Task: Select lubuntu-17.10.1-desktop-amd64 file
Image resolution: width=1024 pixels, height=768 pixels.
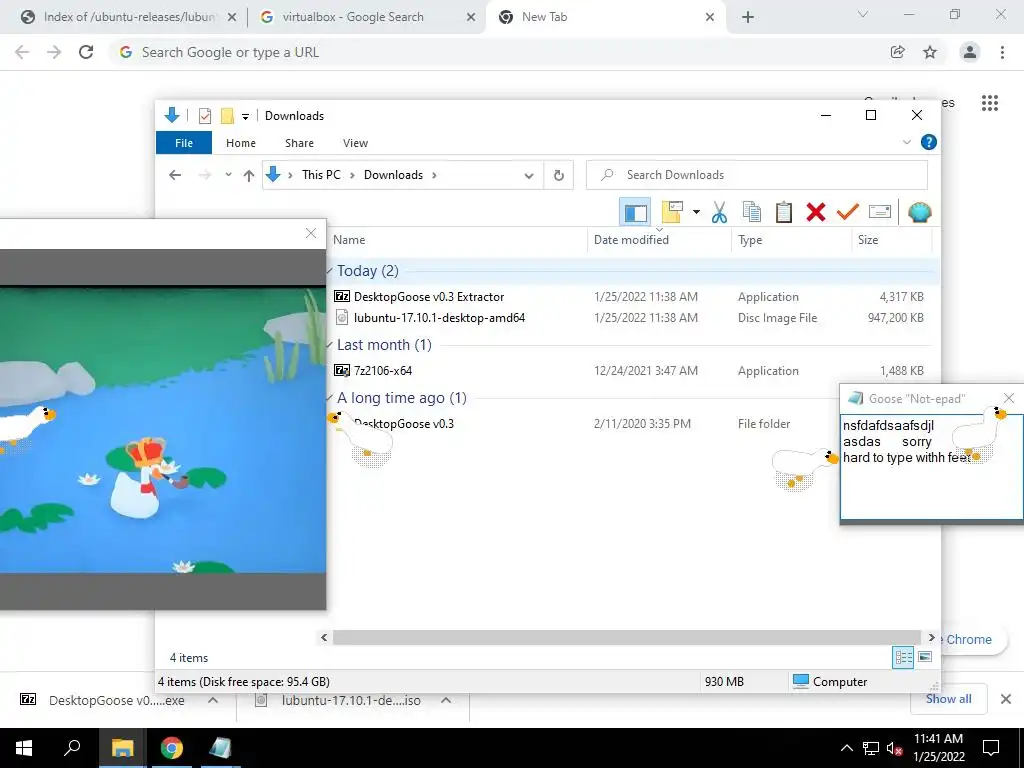Action: (439, 317)
